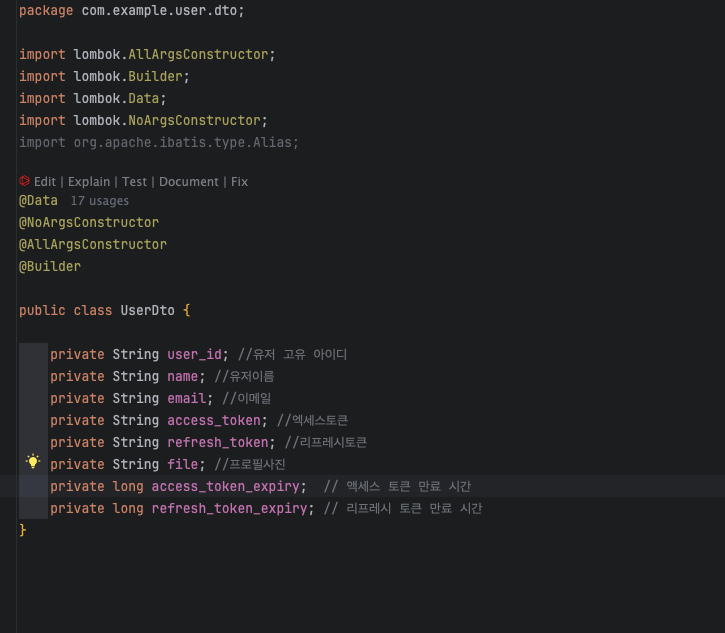Click the lombok.Builder import line
Image resolution: width=725 pixels, height=633 pixels.
point(104,76)
